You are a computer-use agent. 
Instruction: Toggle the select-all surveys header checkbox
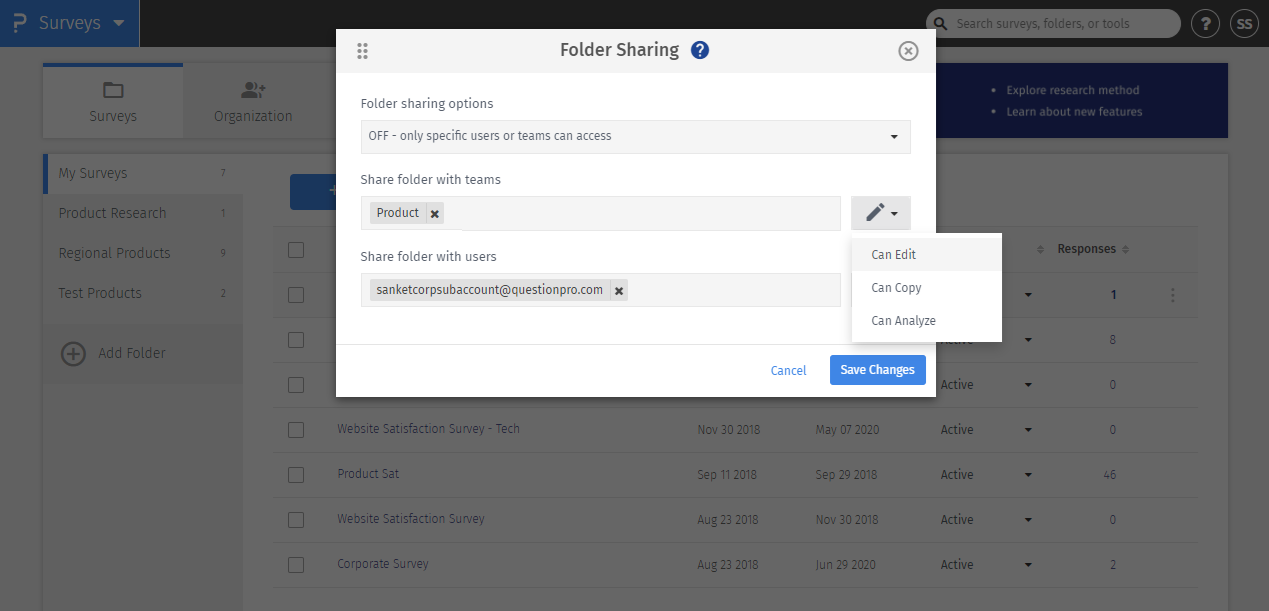point(296,250)
